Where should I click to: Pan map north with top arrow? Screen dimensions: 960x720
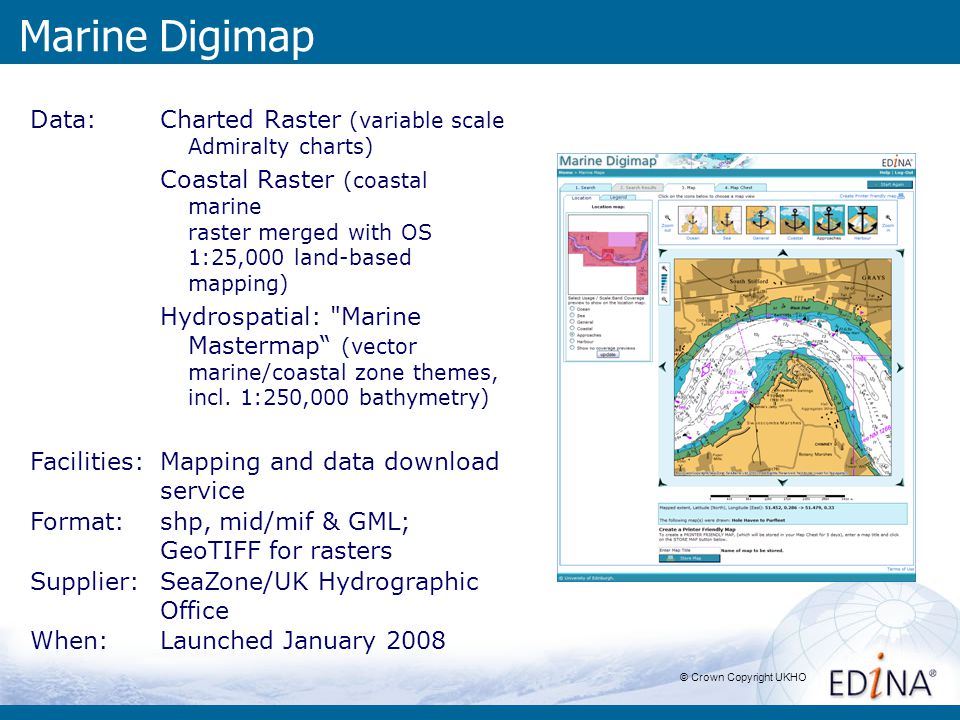tap(783, 253)
